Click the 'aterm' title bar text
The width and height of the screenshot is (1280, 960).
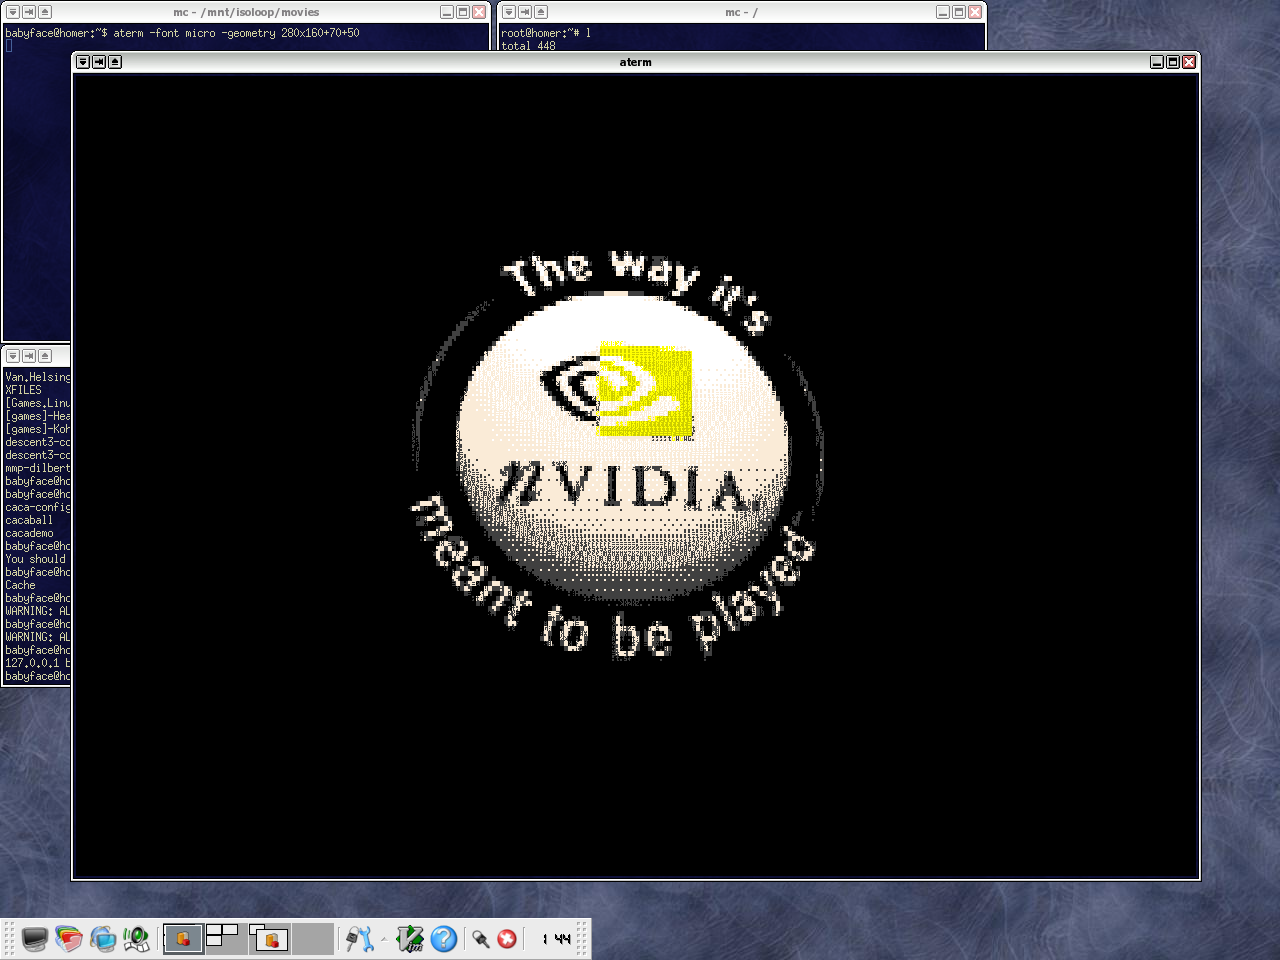(x=635, y=62)
